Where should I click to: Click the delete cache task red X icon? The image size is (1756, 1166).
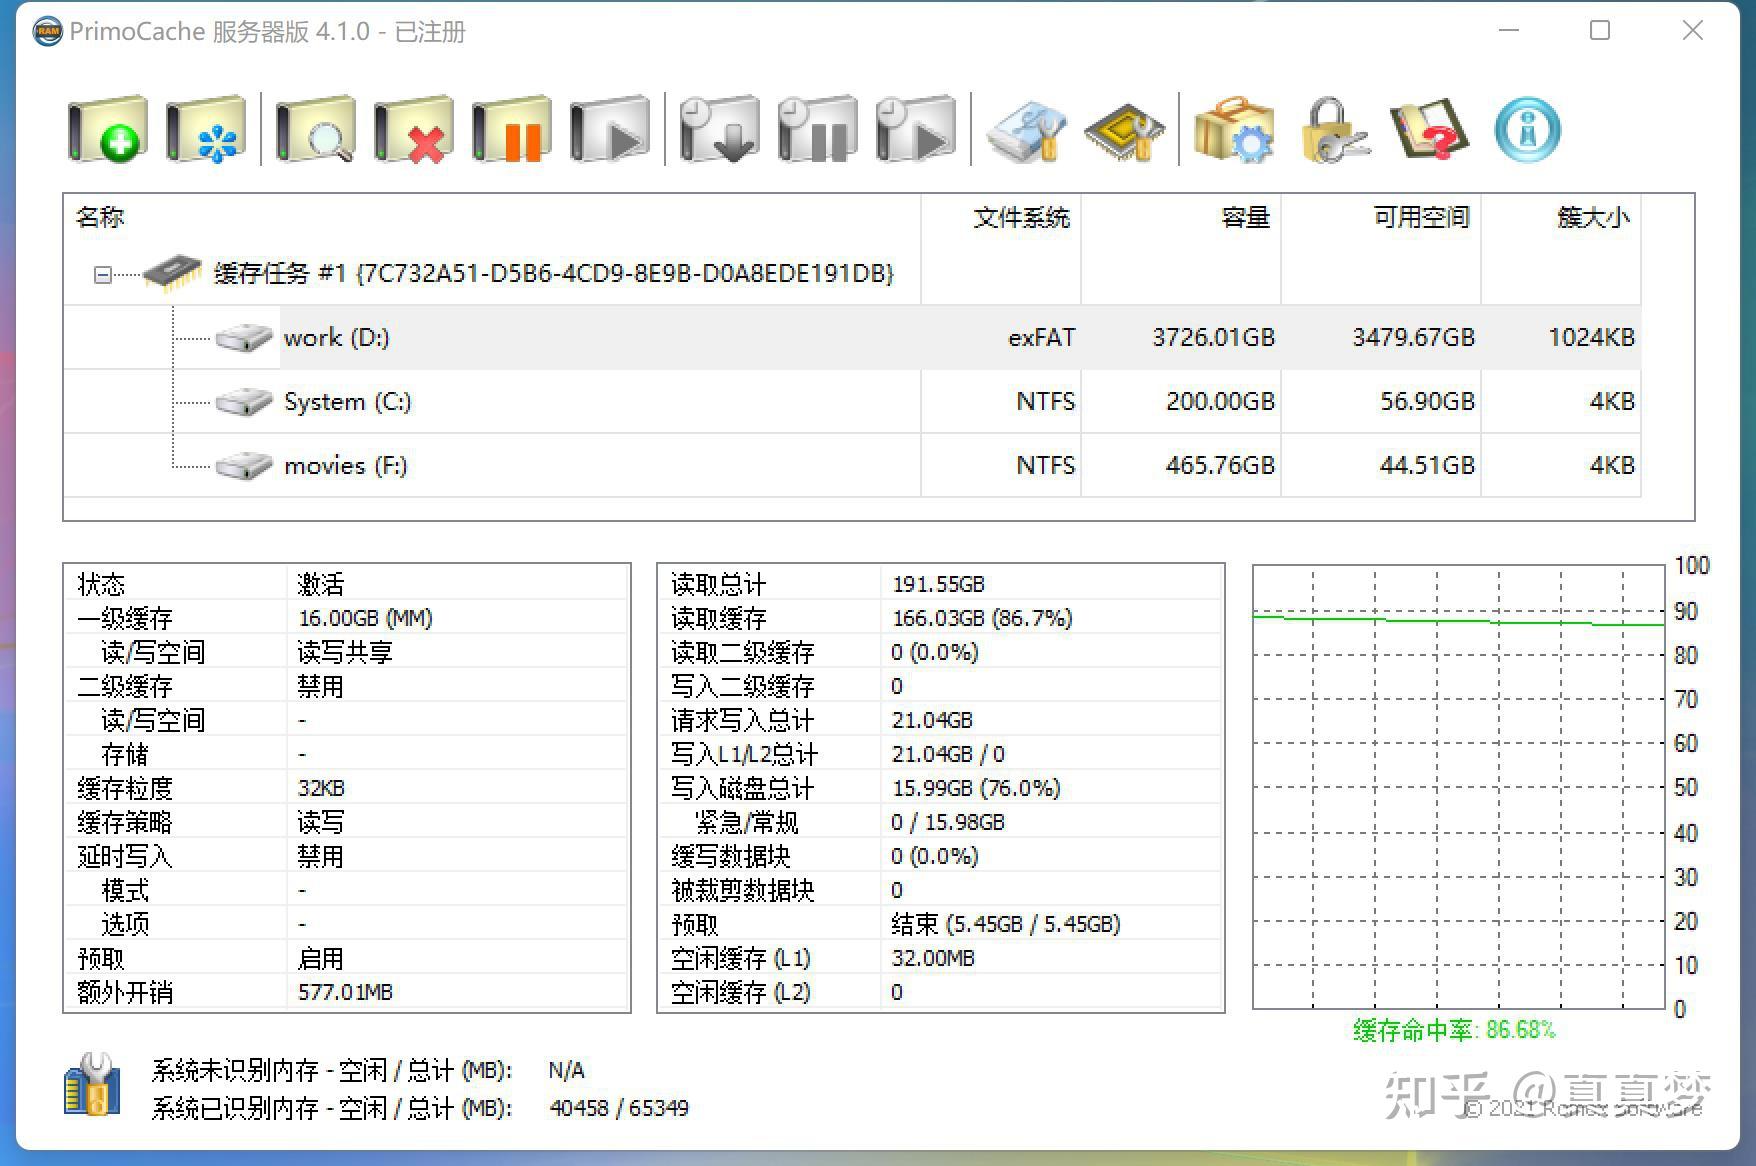413,130
